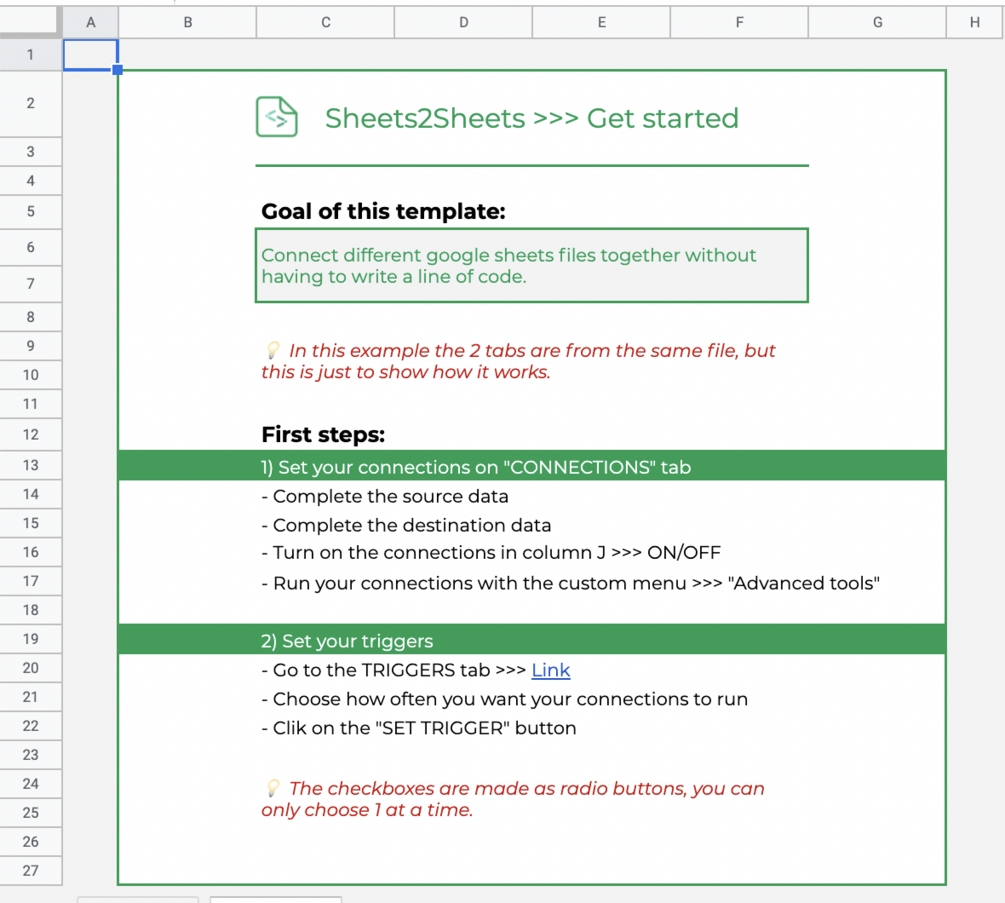
Task: Select column H header
Action: 975,22
